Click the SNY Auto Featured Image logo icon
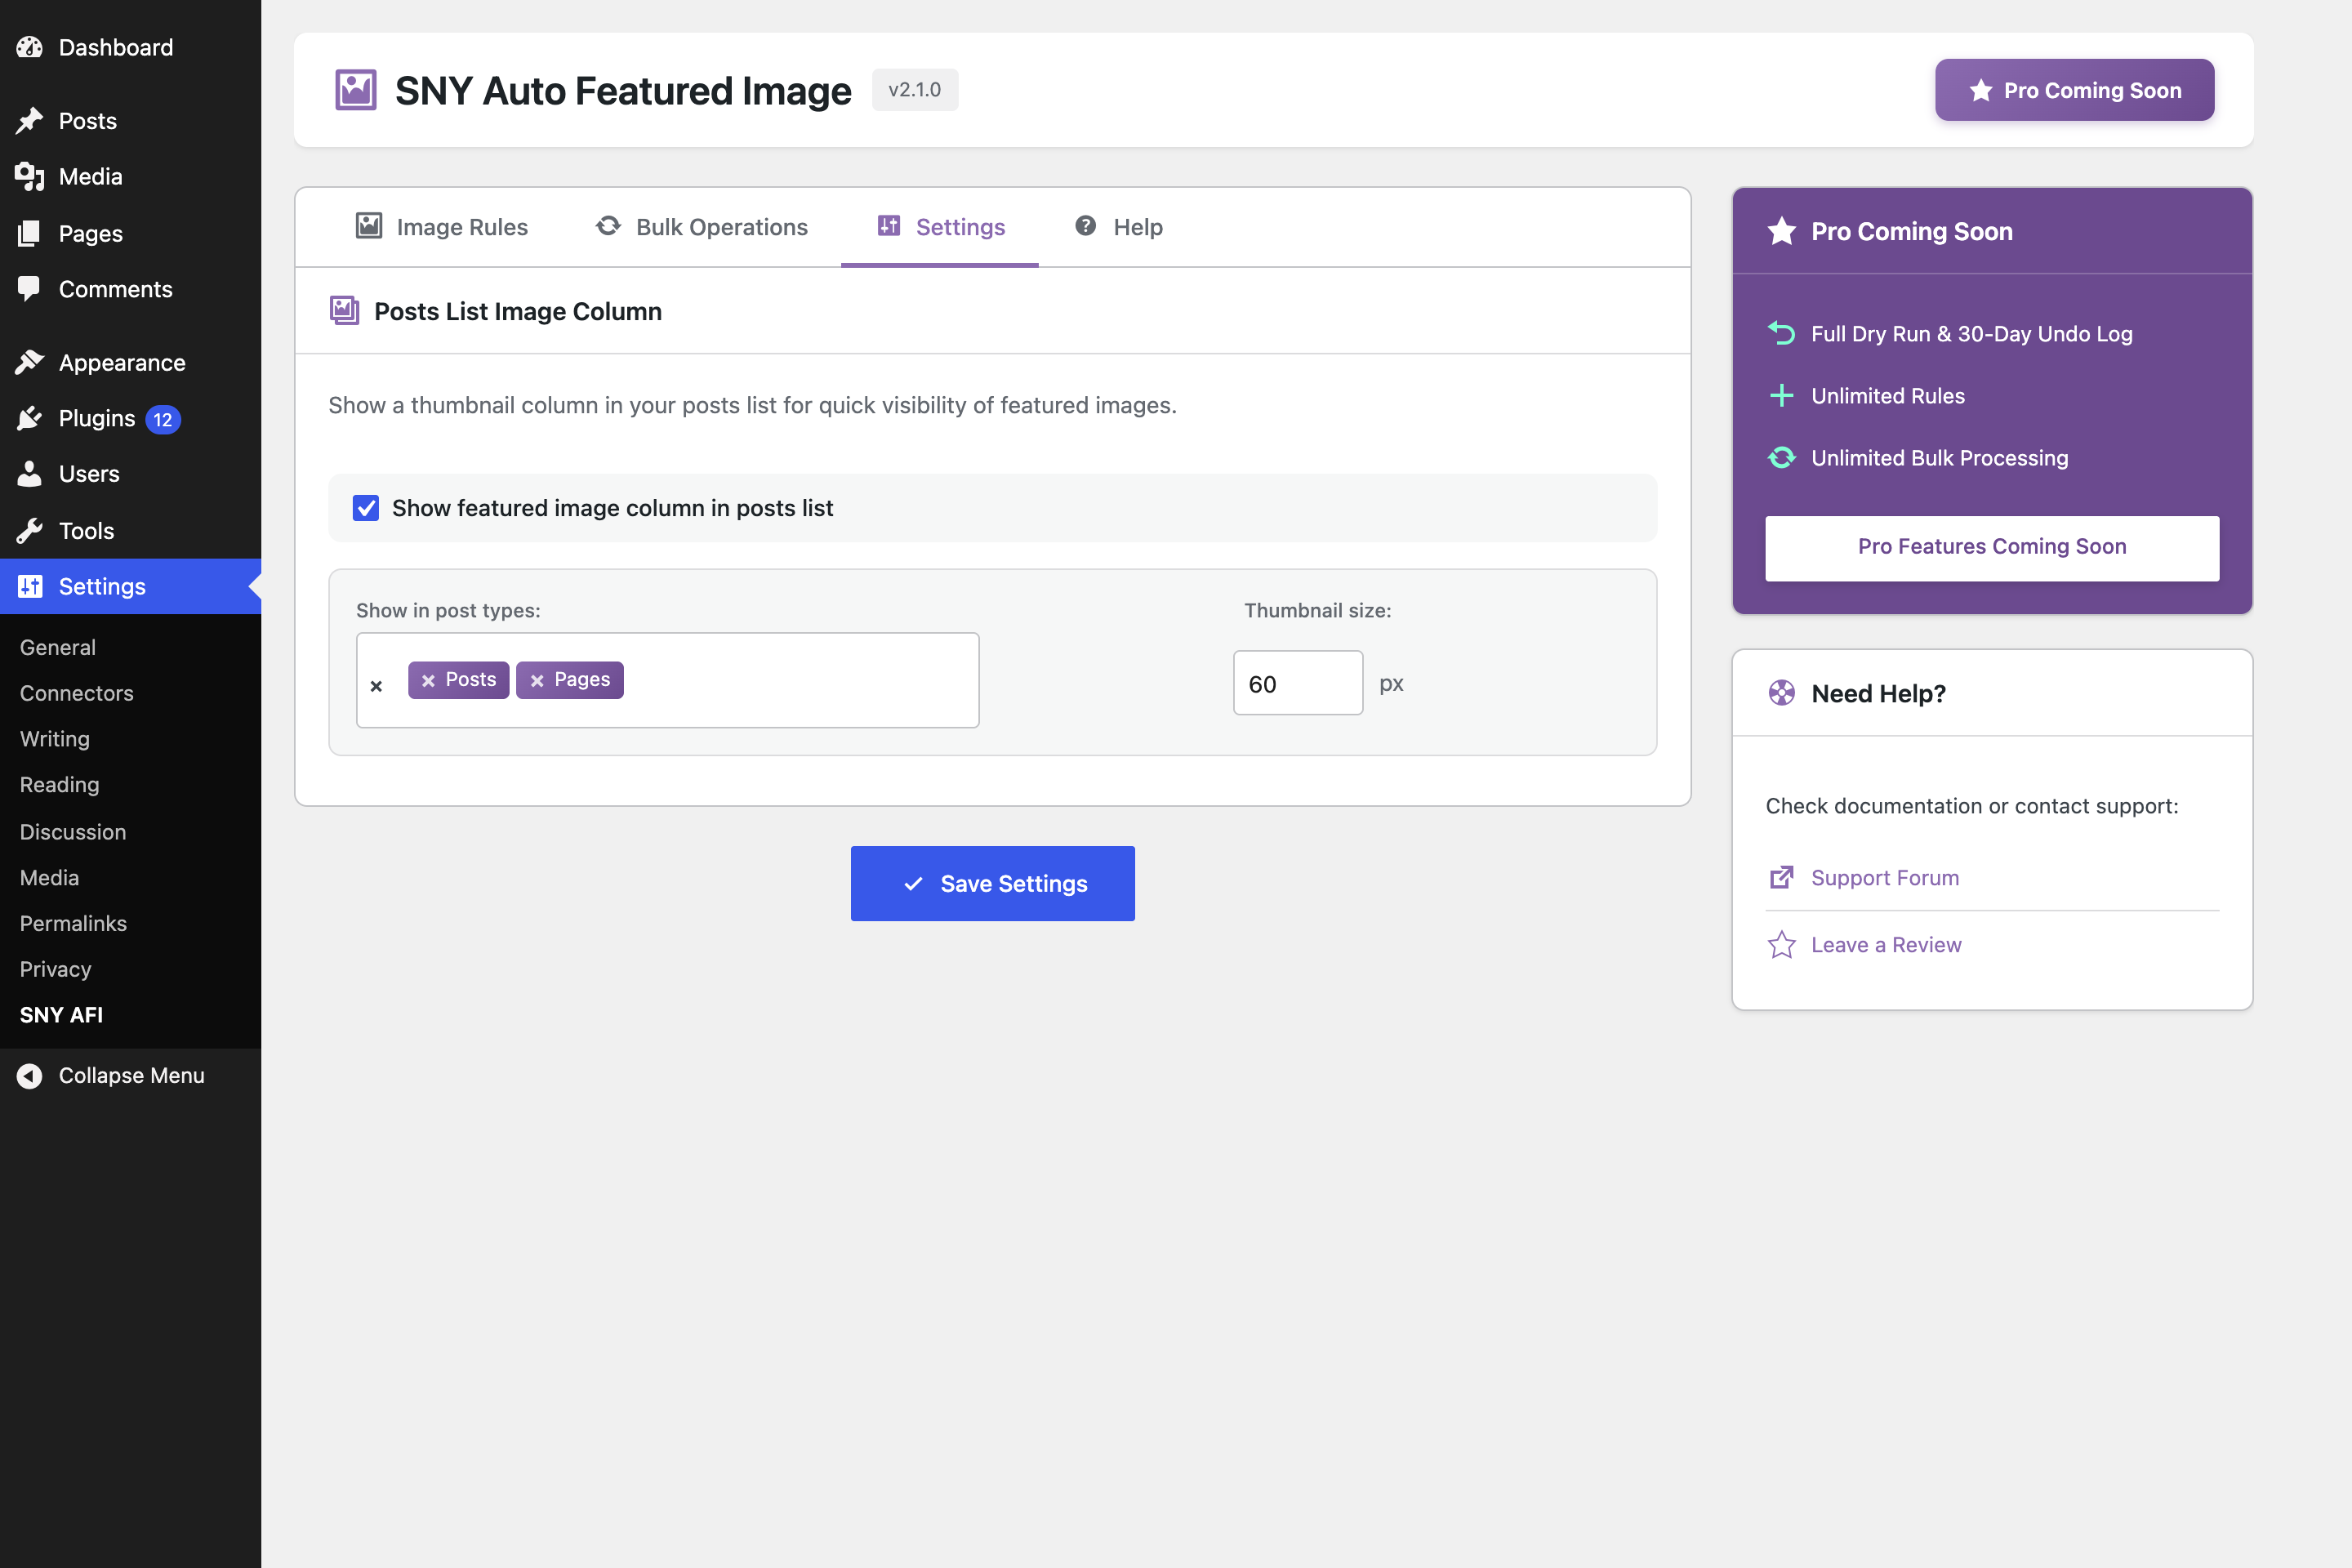2352x1568 pixels. [x=356, y=90]
